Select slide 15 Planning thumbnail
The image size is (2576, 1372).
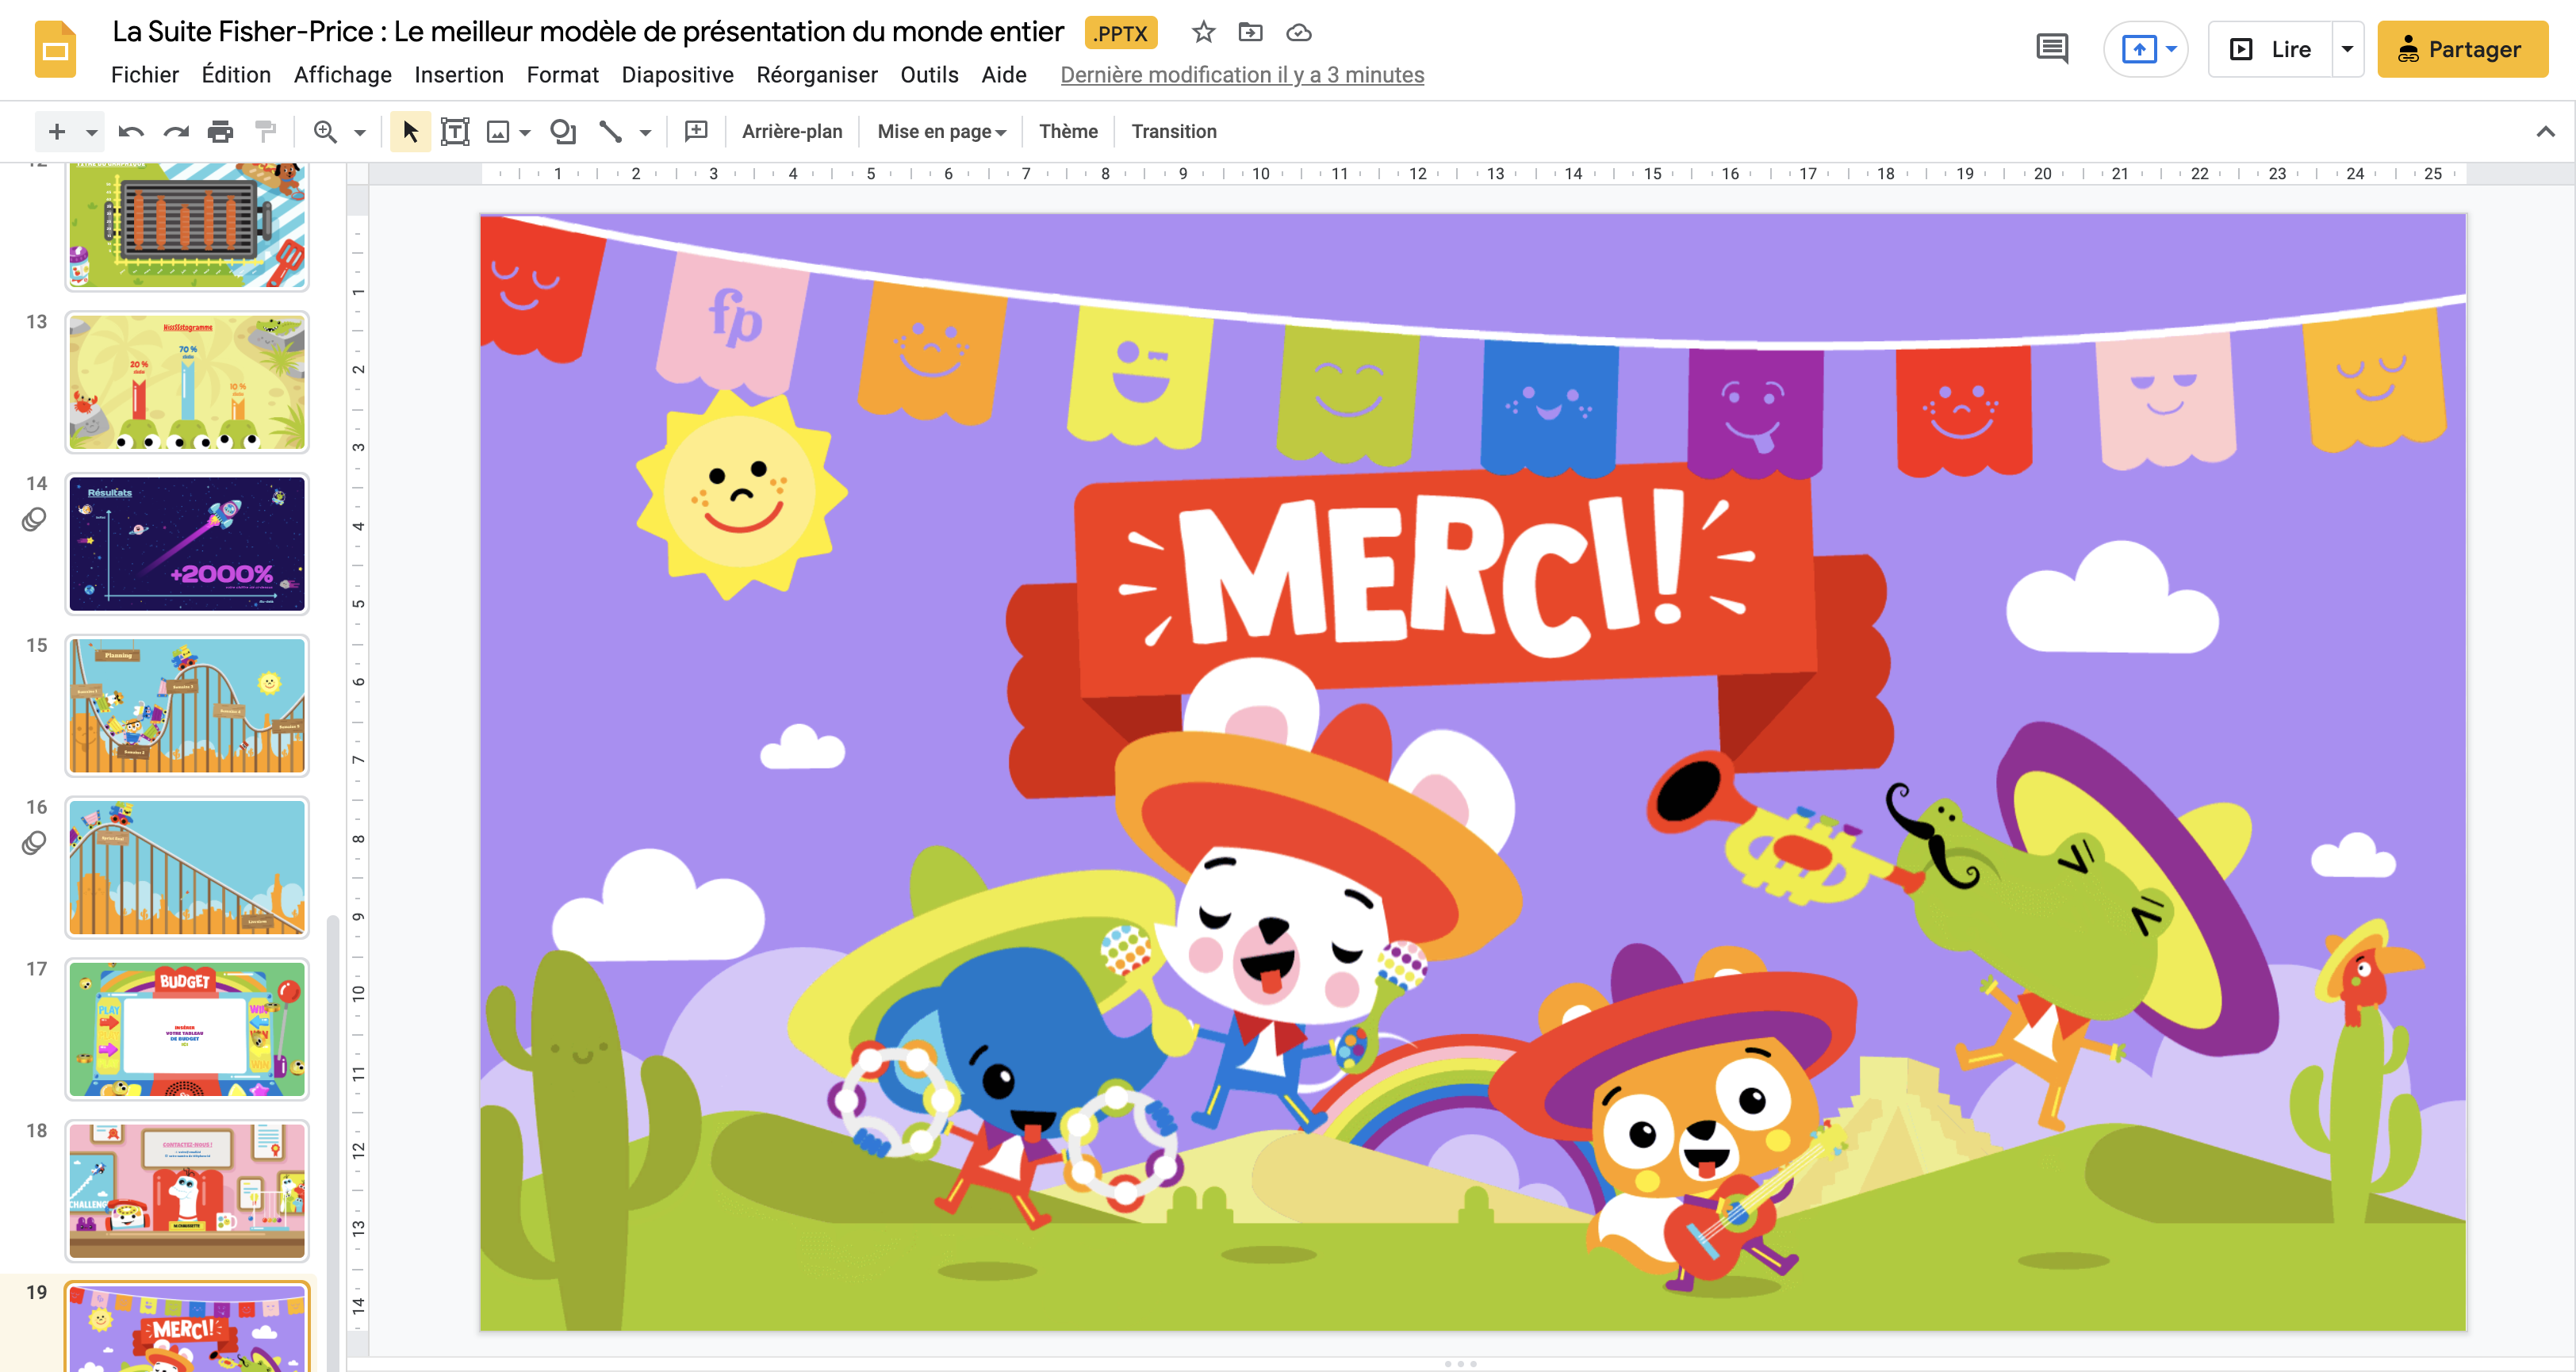[187, 706]
